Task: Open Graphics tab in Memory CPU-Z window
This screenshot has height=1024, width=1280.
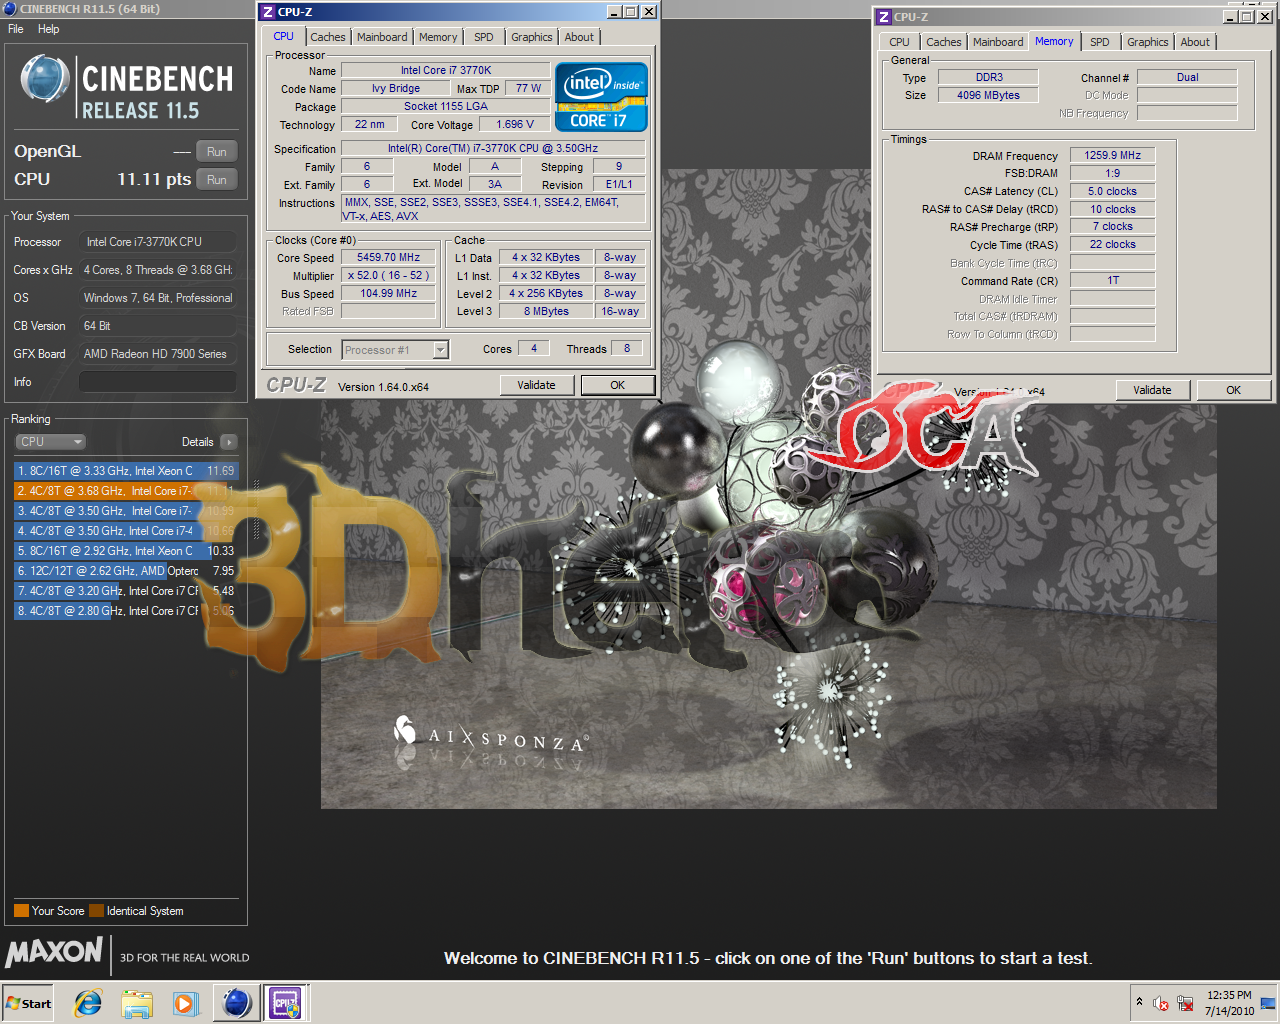Action: tap(1148, 42)
